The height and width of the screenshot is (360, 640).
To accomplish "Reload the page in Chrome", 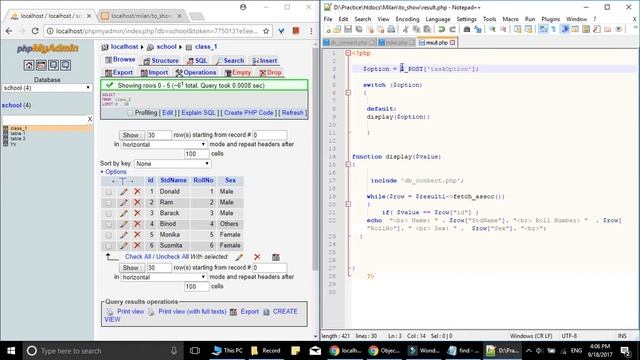I will click(x=35, y=31).
